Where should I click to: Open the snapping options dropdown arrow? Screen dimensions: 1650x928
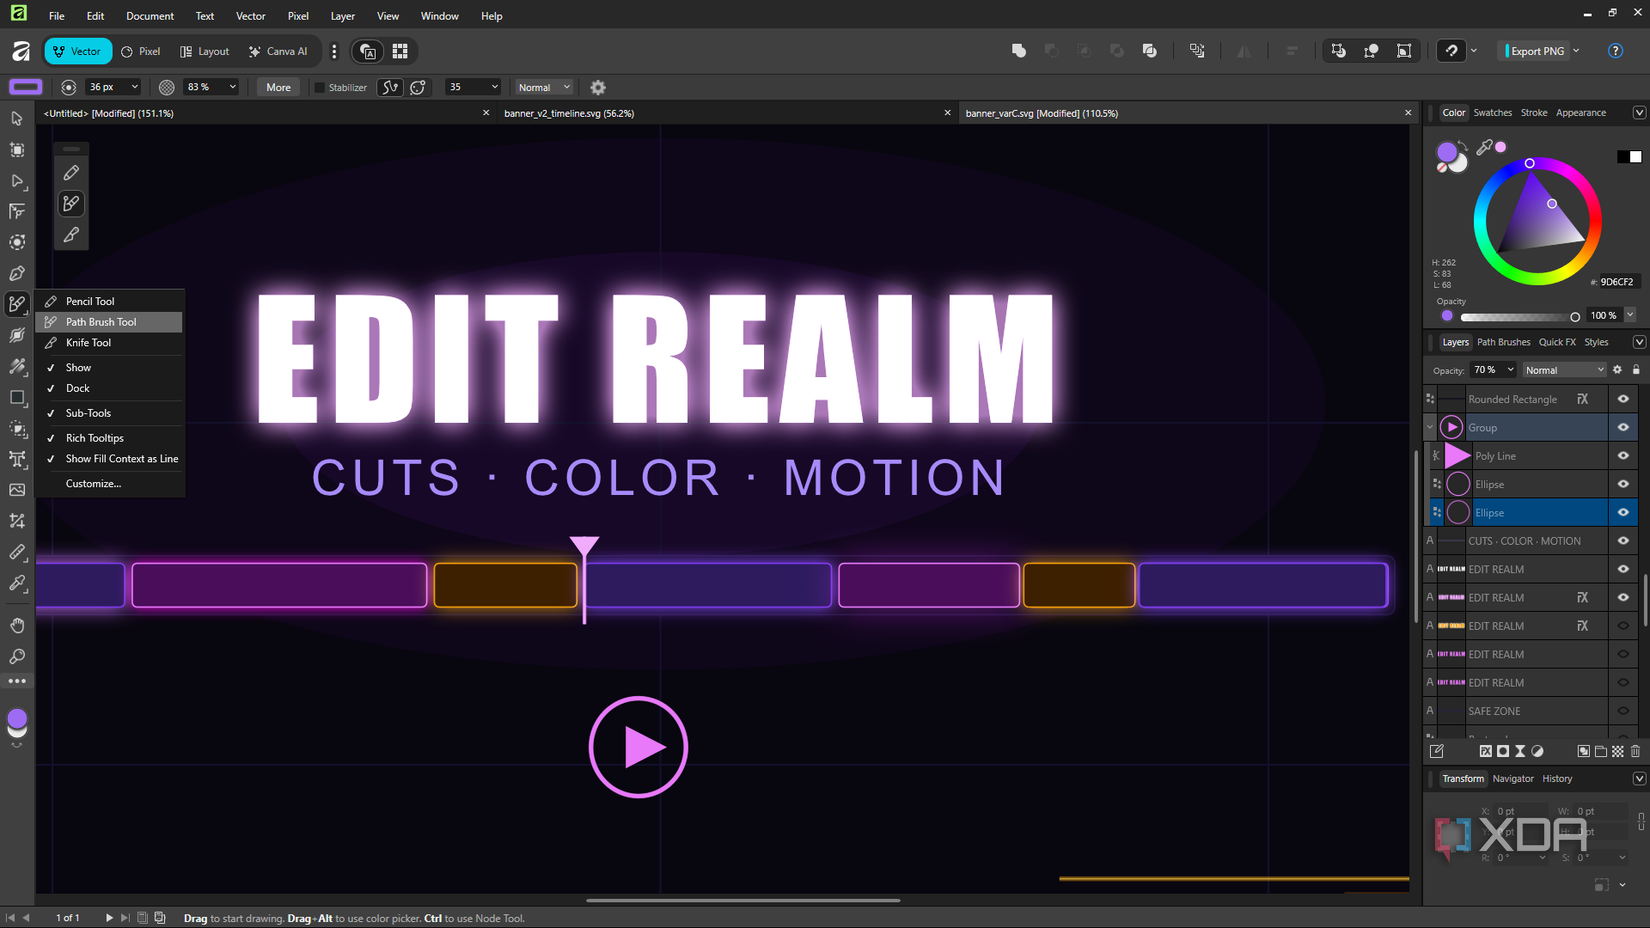click(x=1473, y=51)
